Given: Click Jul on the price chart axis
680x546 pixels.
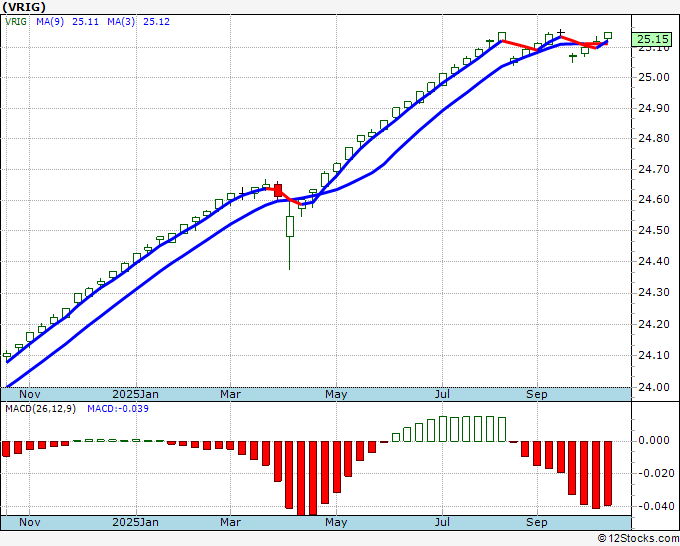Looking at the screenshot, I should pos(442,394).
